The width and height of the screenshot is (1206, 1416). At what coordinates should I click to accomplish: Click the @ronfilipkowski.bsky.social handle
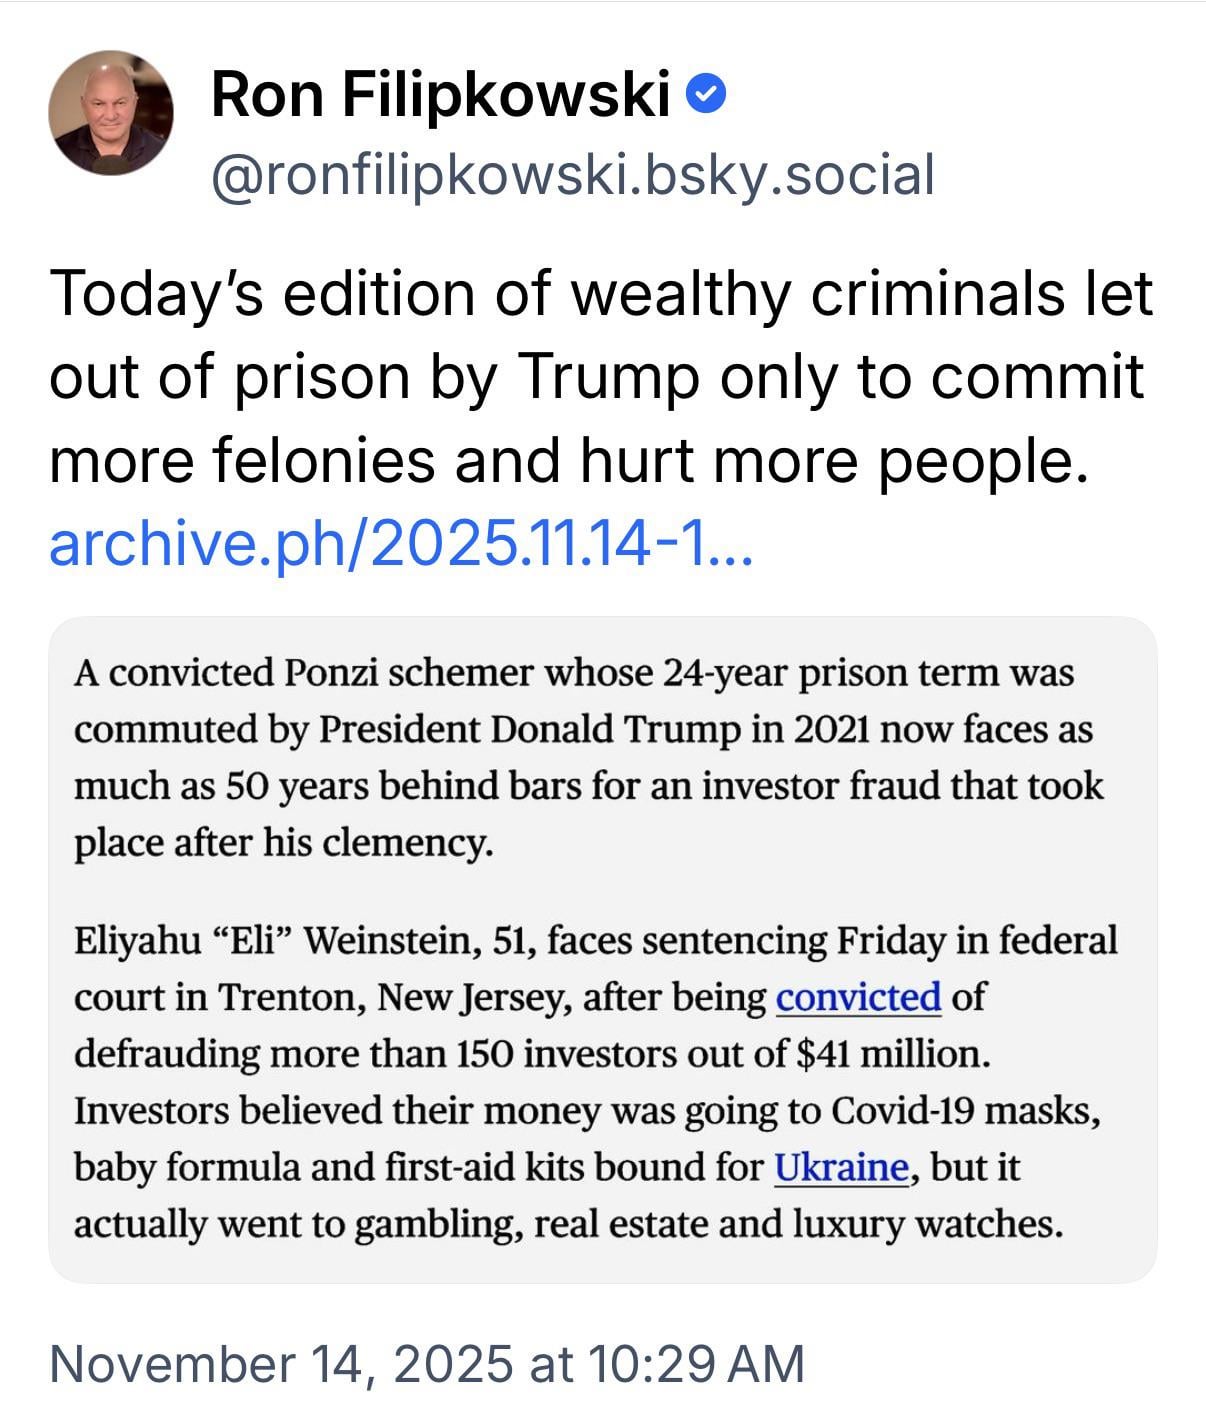pyautogui.click(x=572, y=175)
